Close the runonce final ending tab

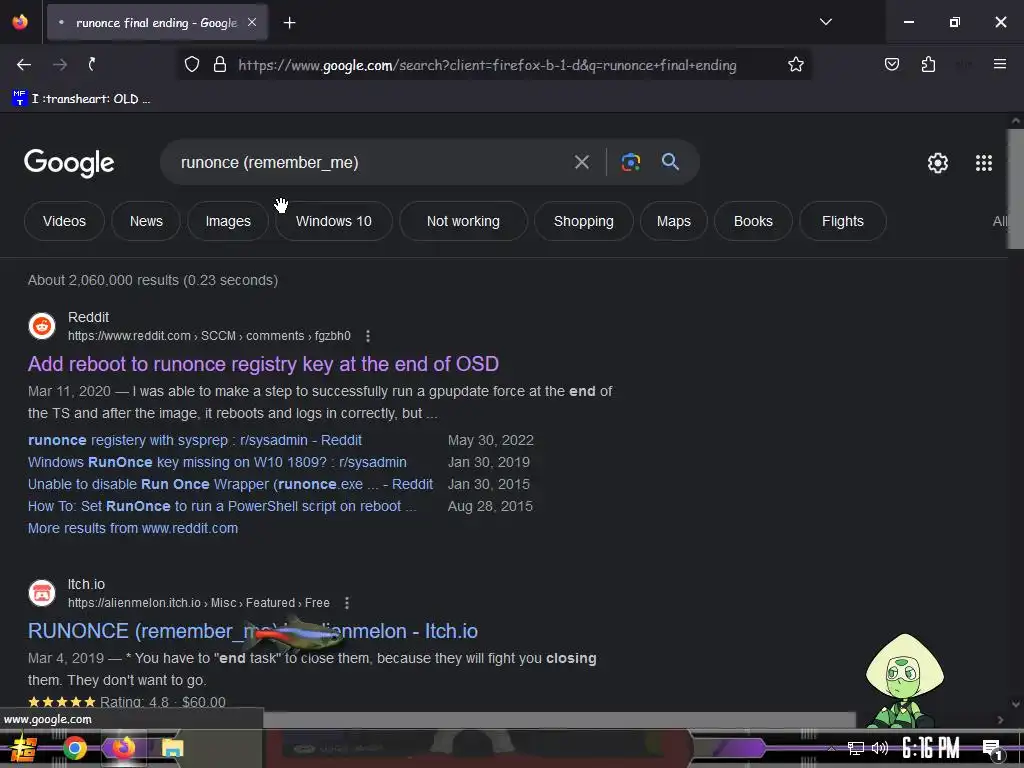click(x=252, y=23)
